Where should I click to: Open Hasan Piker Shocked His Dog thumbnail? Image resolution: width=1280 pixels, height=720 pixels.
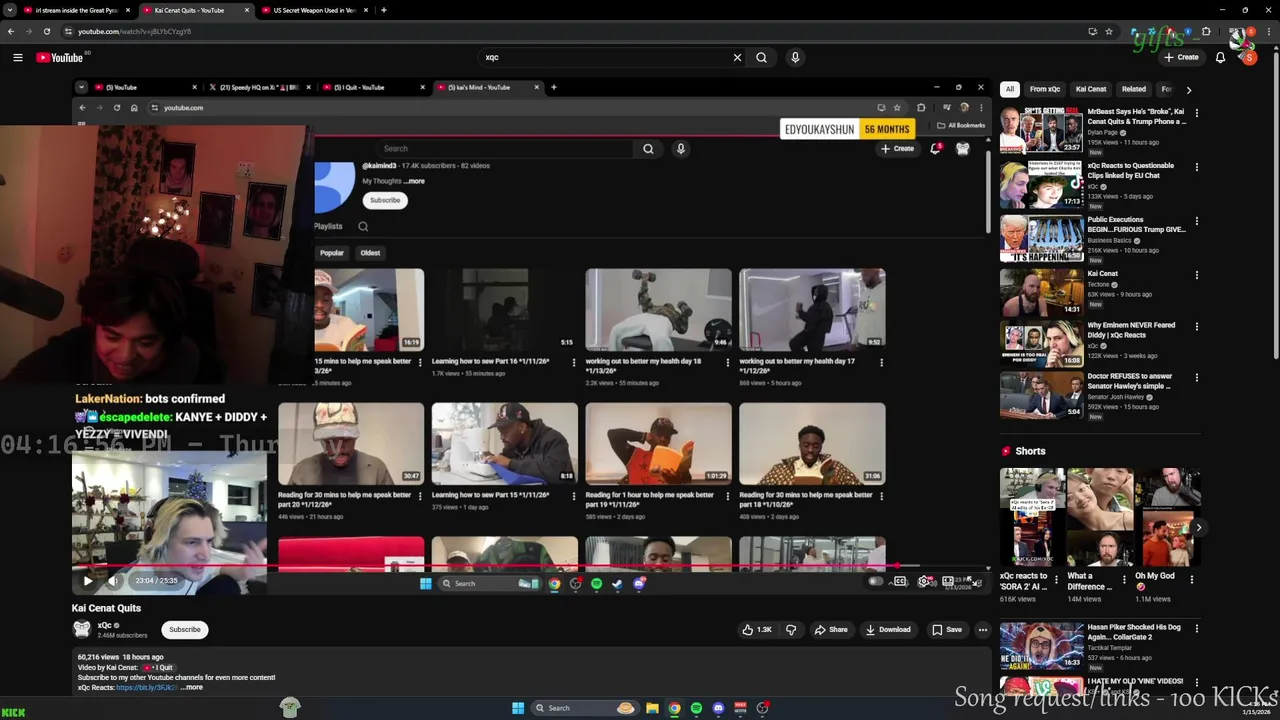point(1041,647)
